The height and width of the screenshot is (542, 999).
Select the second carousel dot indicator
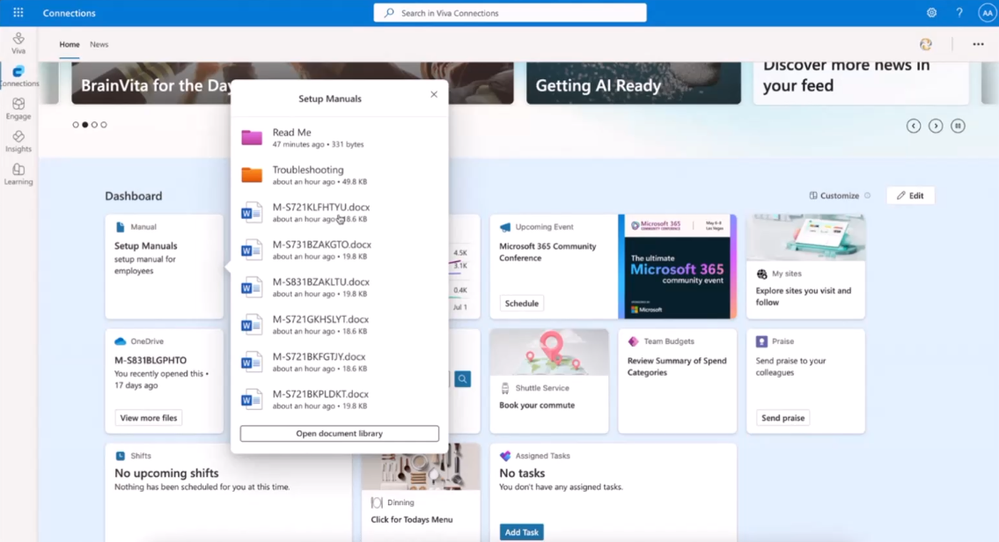pyautogui.click(x=85, y=125)
